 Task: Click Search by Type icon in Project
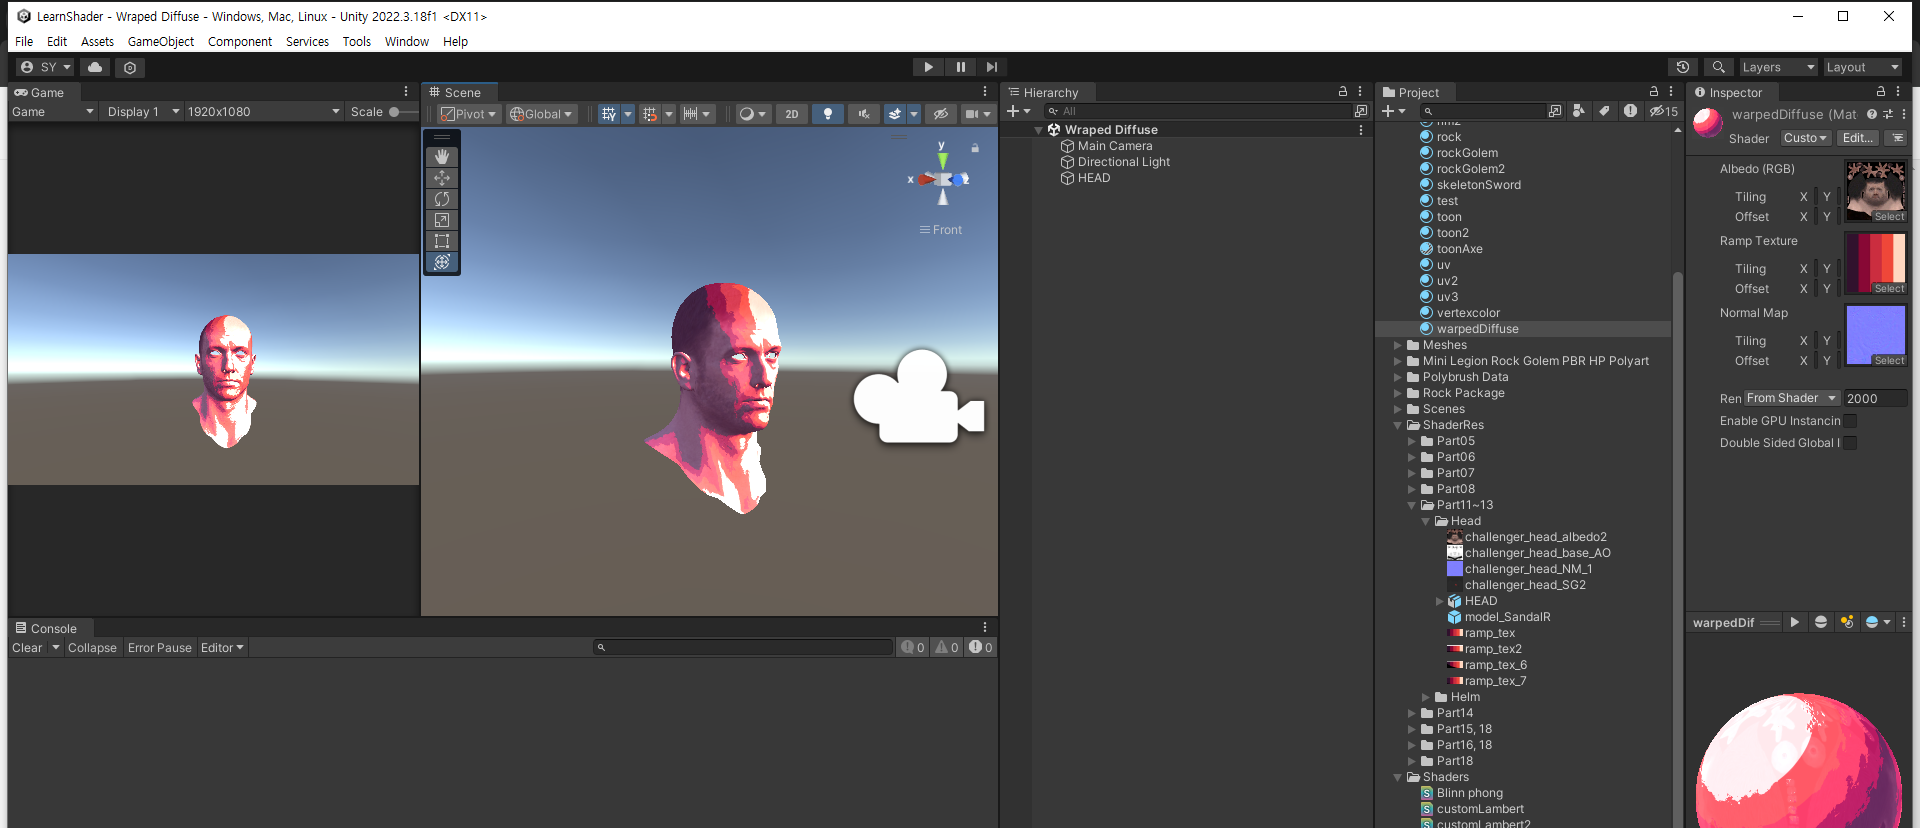(x=1579, y=111)
